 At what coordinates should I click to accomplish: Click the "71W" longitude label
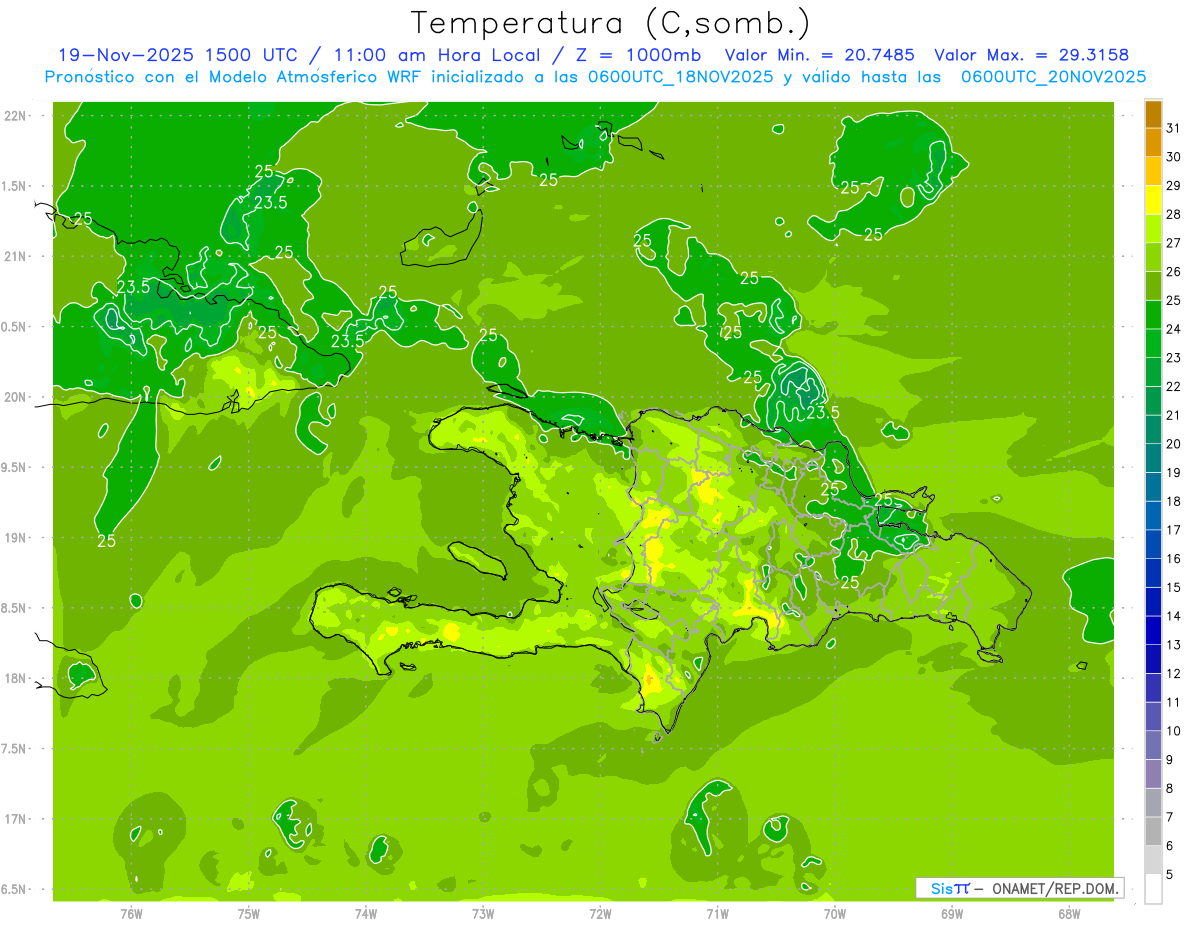coord(717,914)
